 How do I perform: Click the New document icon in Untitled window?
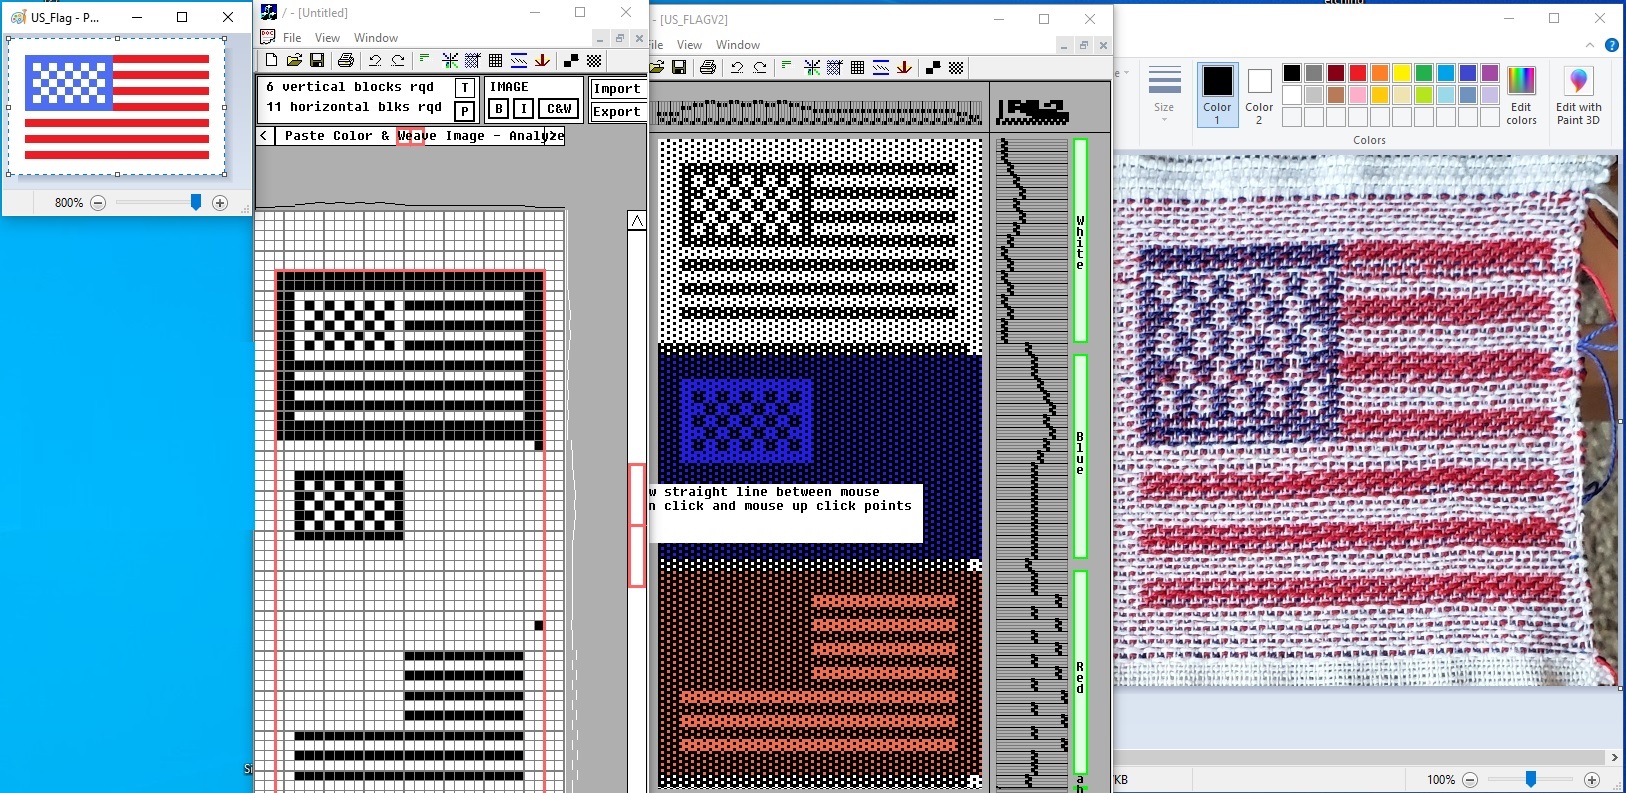pyautogui.click(x=271, y=61)
